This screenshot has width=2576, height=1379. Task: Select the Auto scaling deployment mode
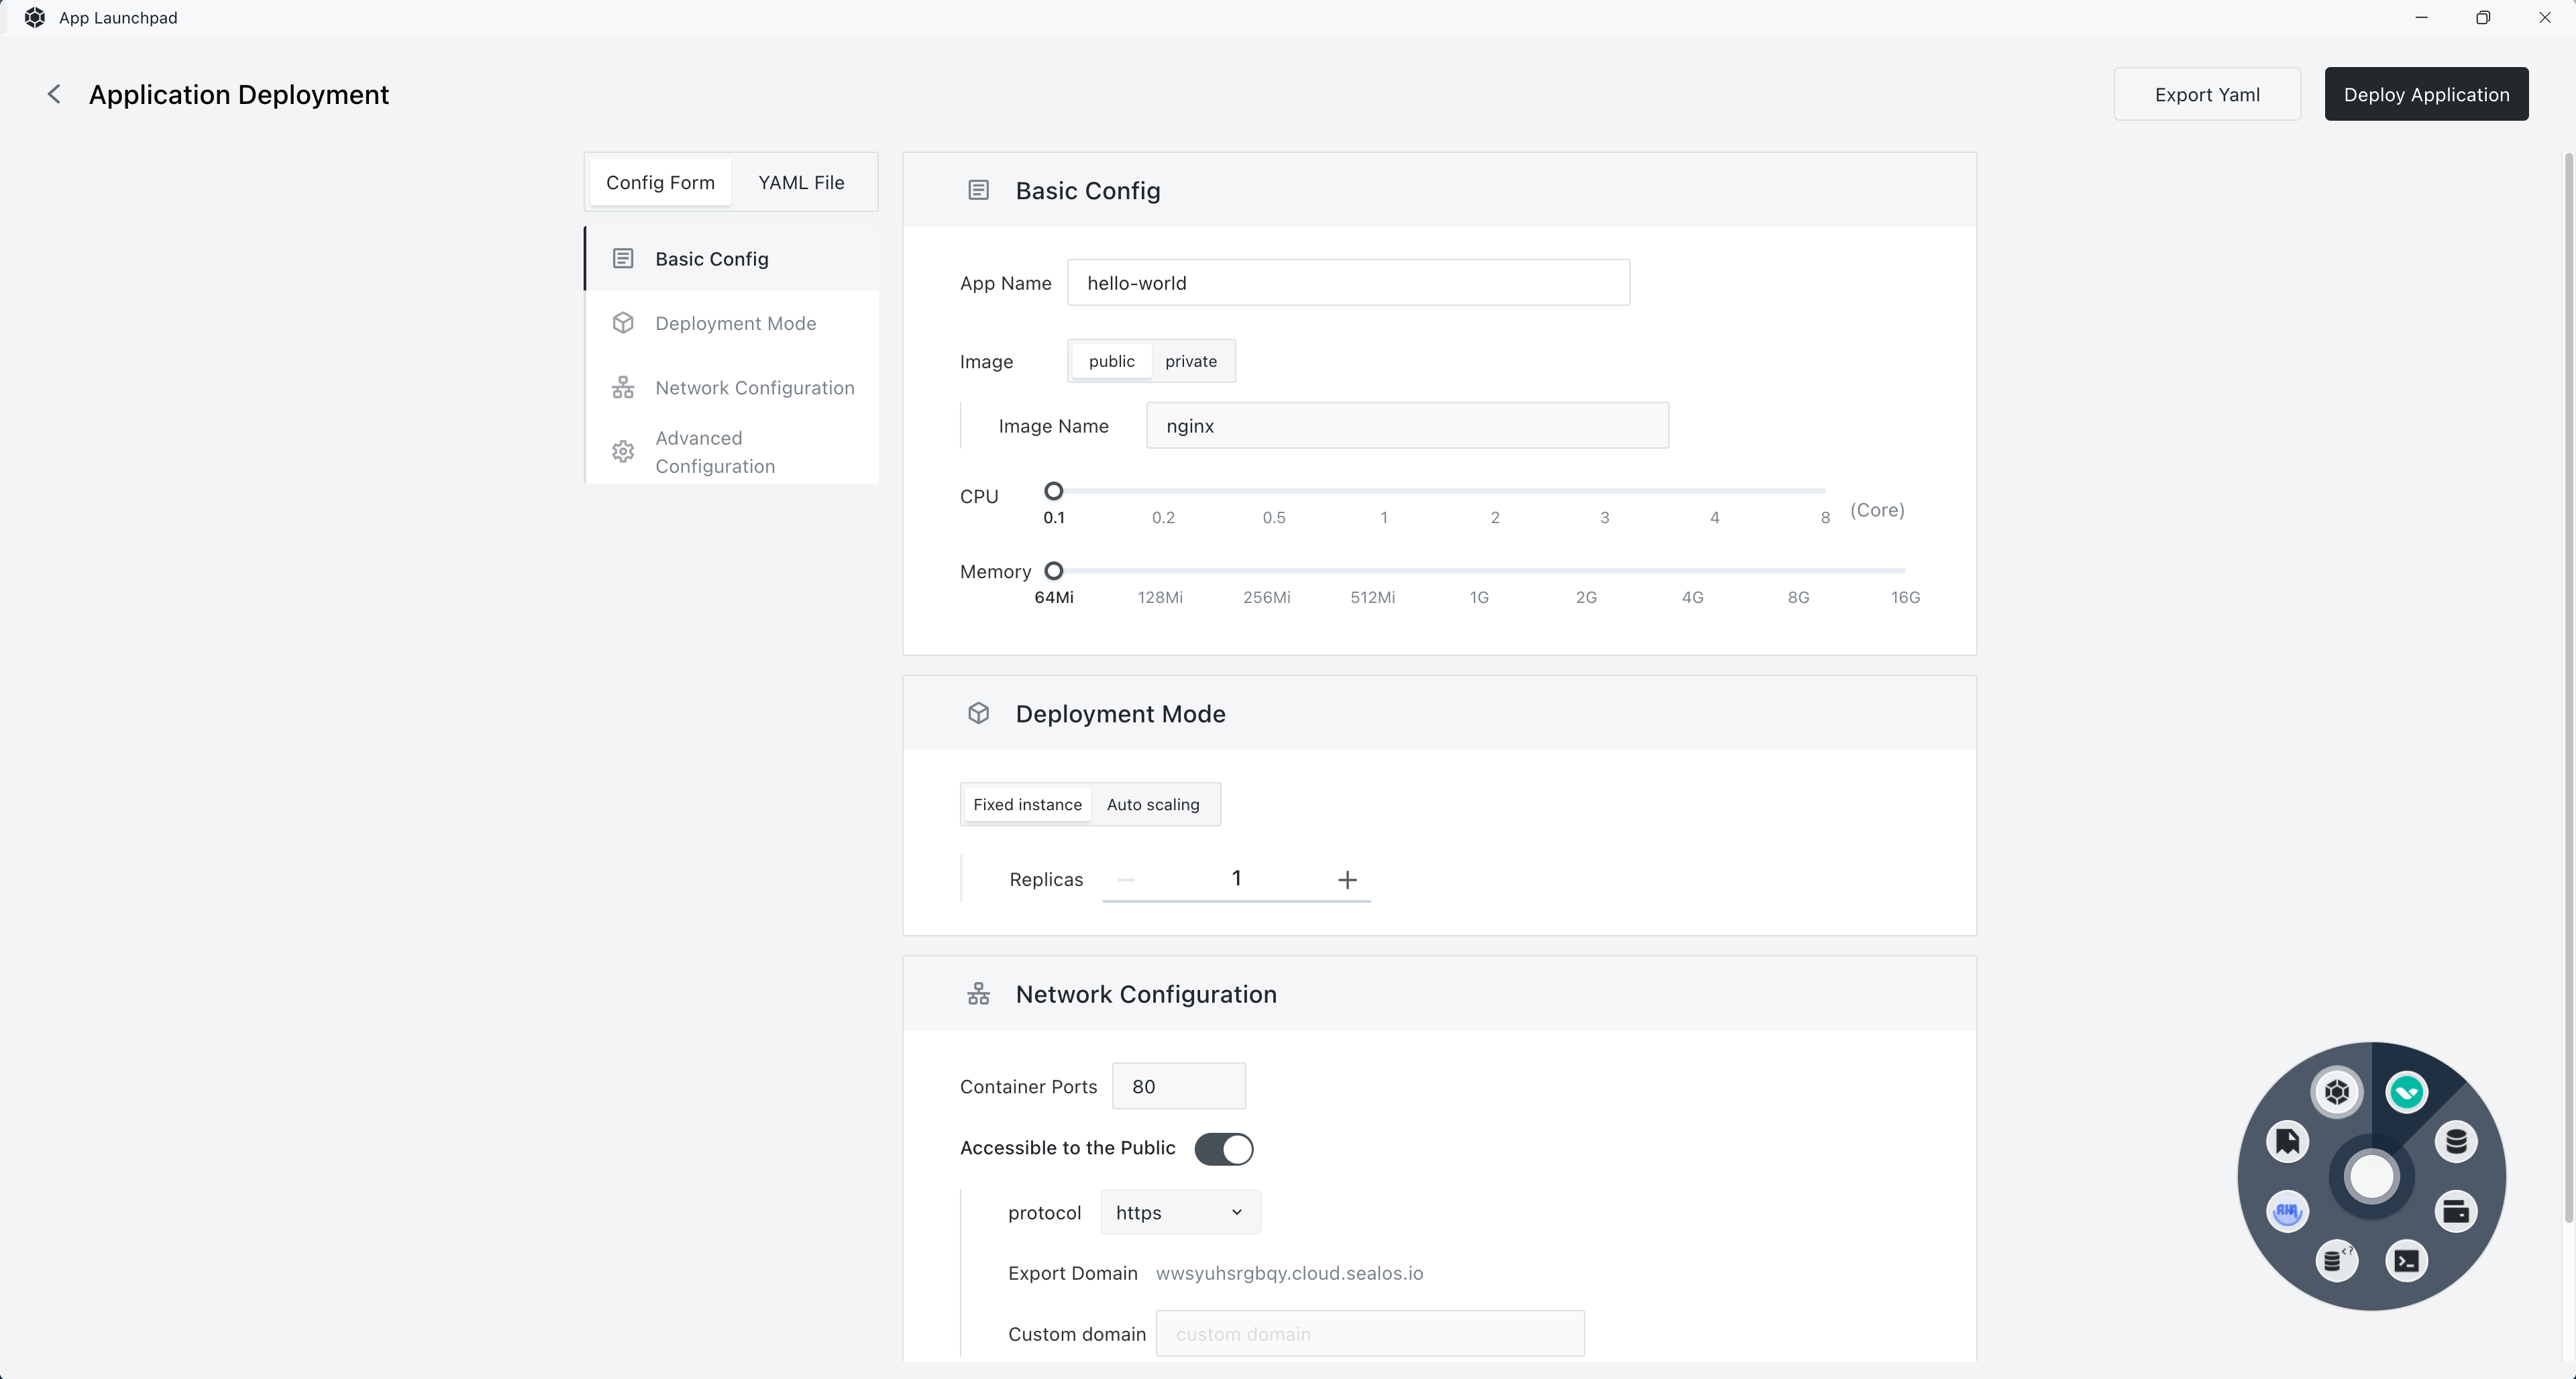coord(1152,802)
